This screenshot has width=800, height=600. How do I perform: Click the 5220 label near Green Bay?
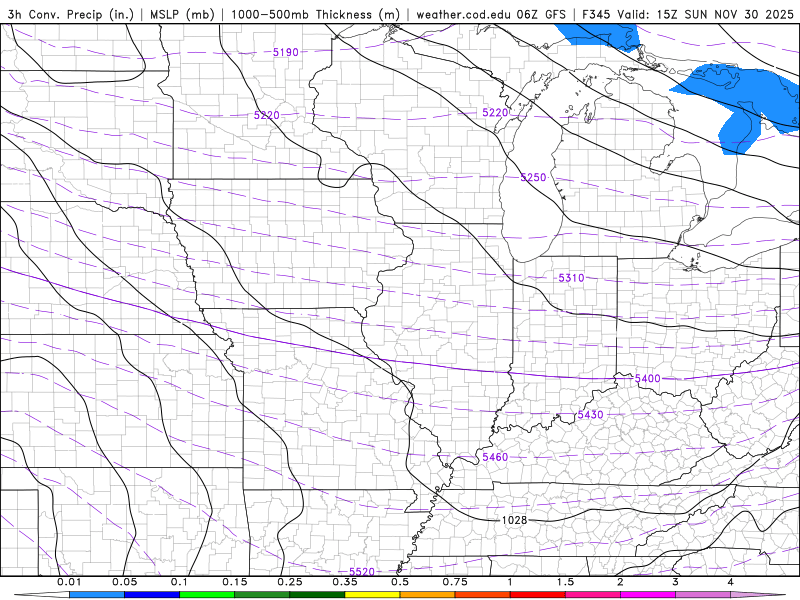click(x=495, y=113)
